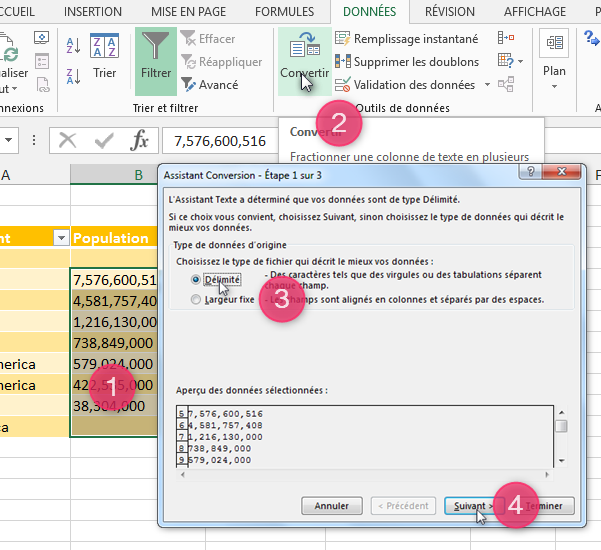Click preview row 7,576,600,516
The image size is (601, 550).
click(225, 414)
